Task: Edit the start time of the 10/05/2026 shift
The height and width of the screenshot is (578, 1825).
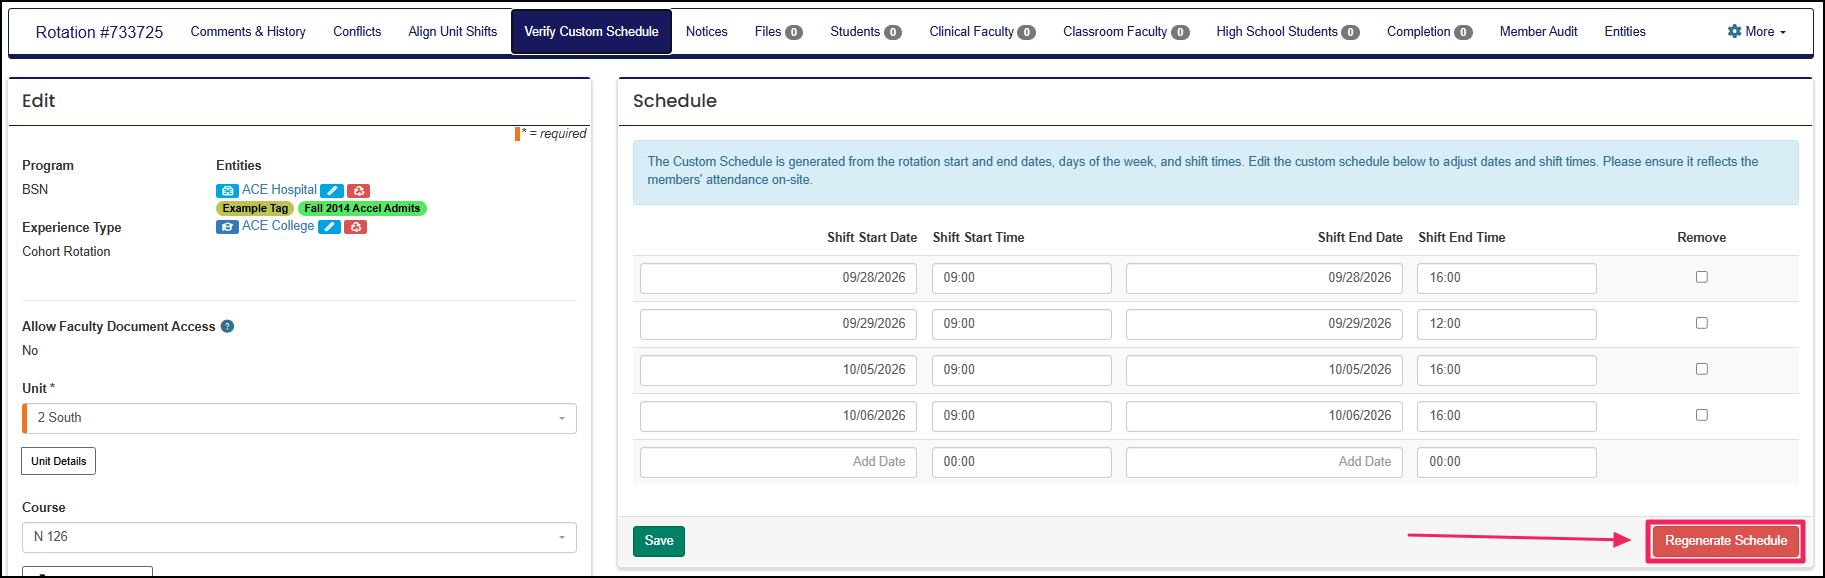Action: click(x=1021, y=370)
